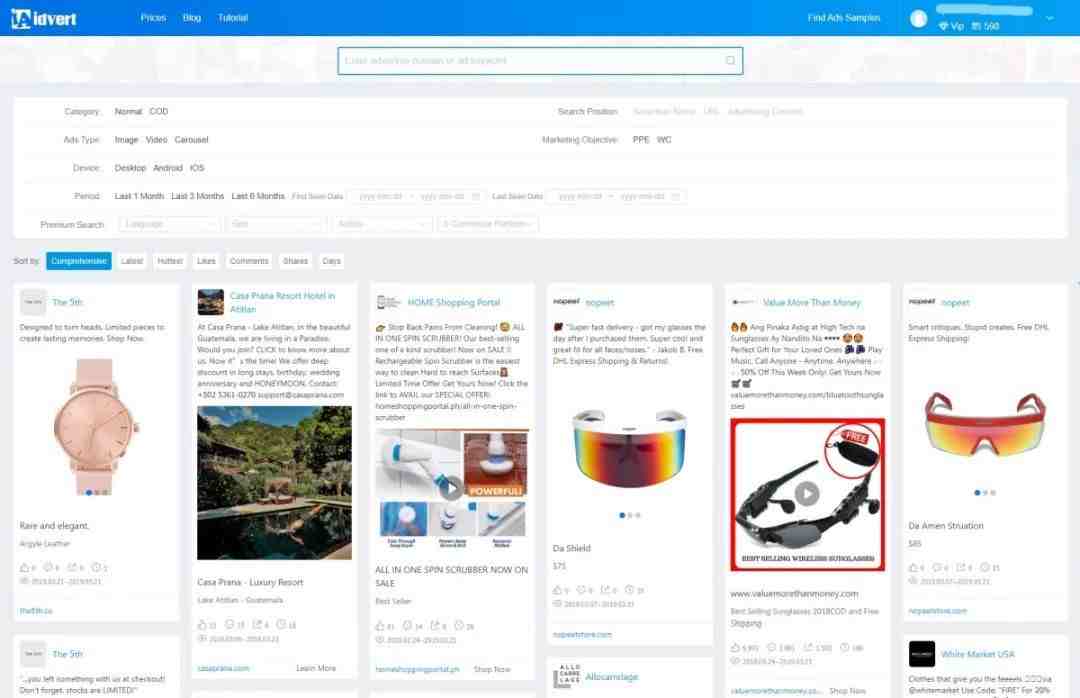Click the comment icon on the Da Shield card

(582, 590)
